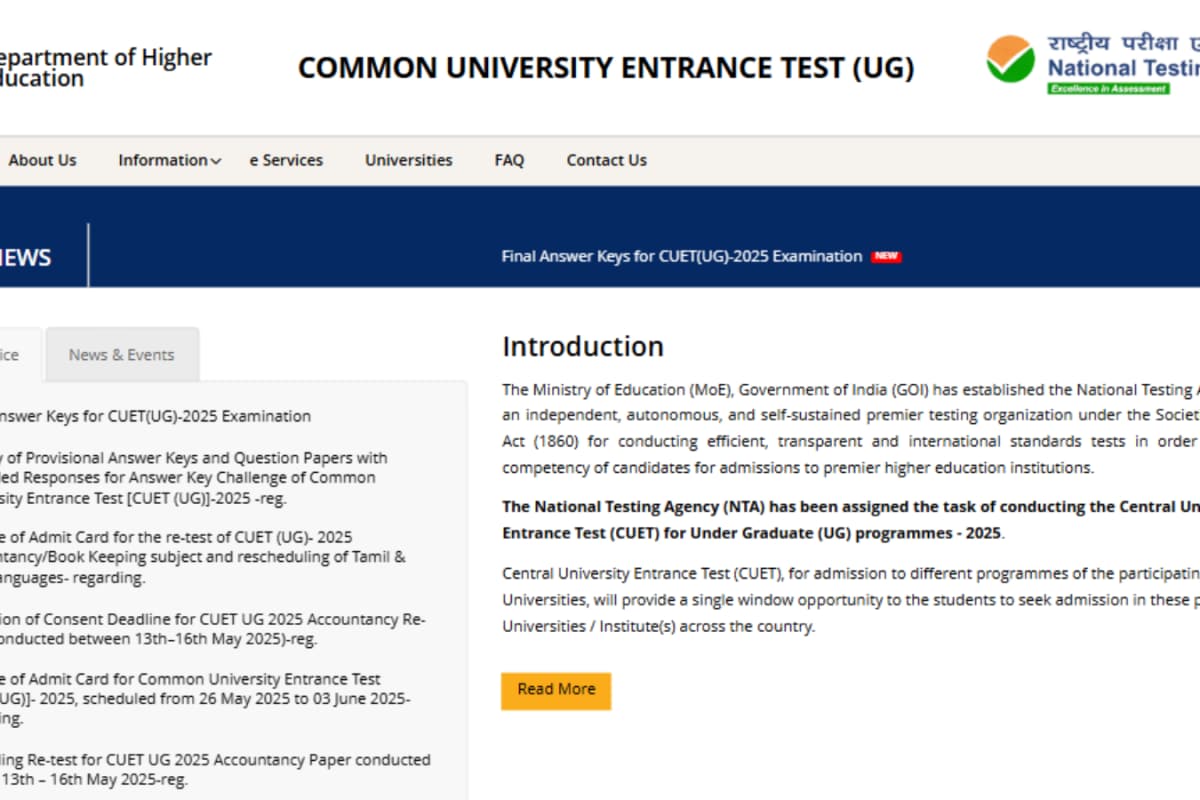
Task: Navigate to Contact Us
Action: click(x=606, y=160)
